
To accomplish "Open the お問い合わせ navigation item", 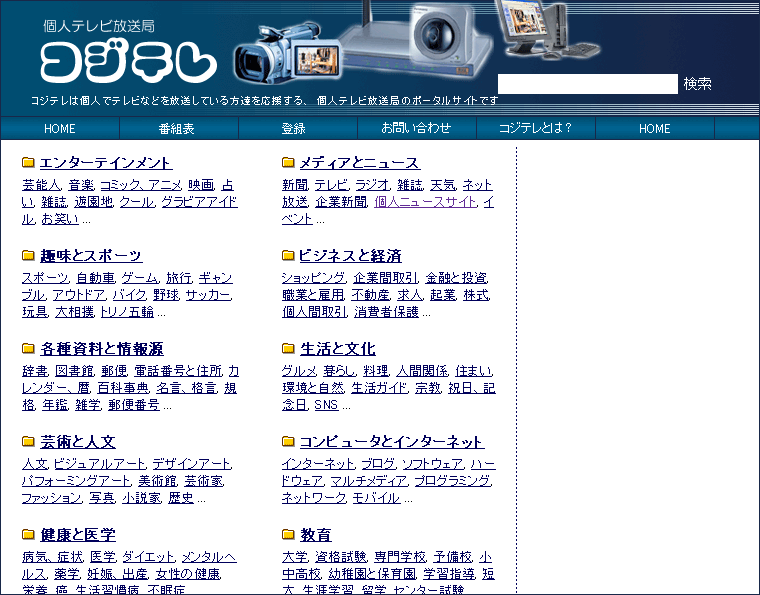I will (416, 129).
